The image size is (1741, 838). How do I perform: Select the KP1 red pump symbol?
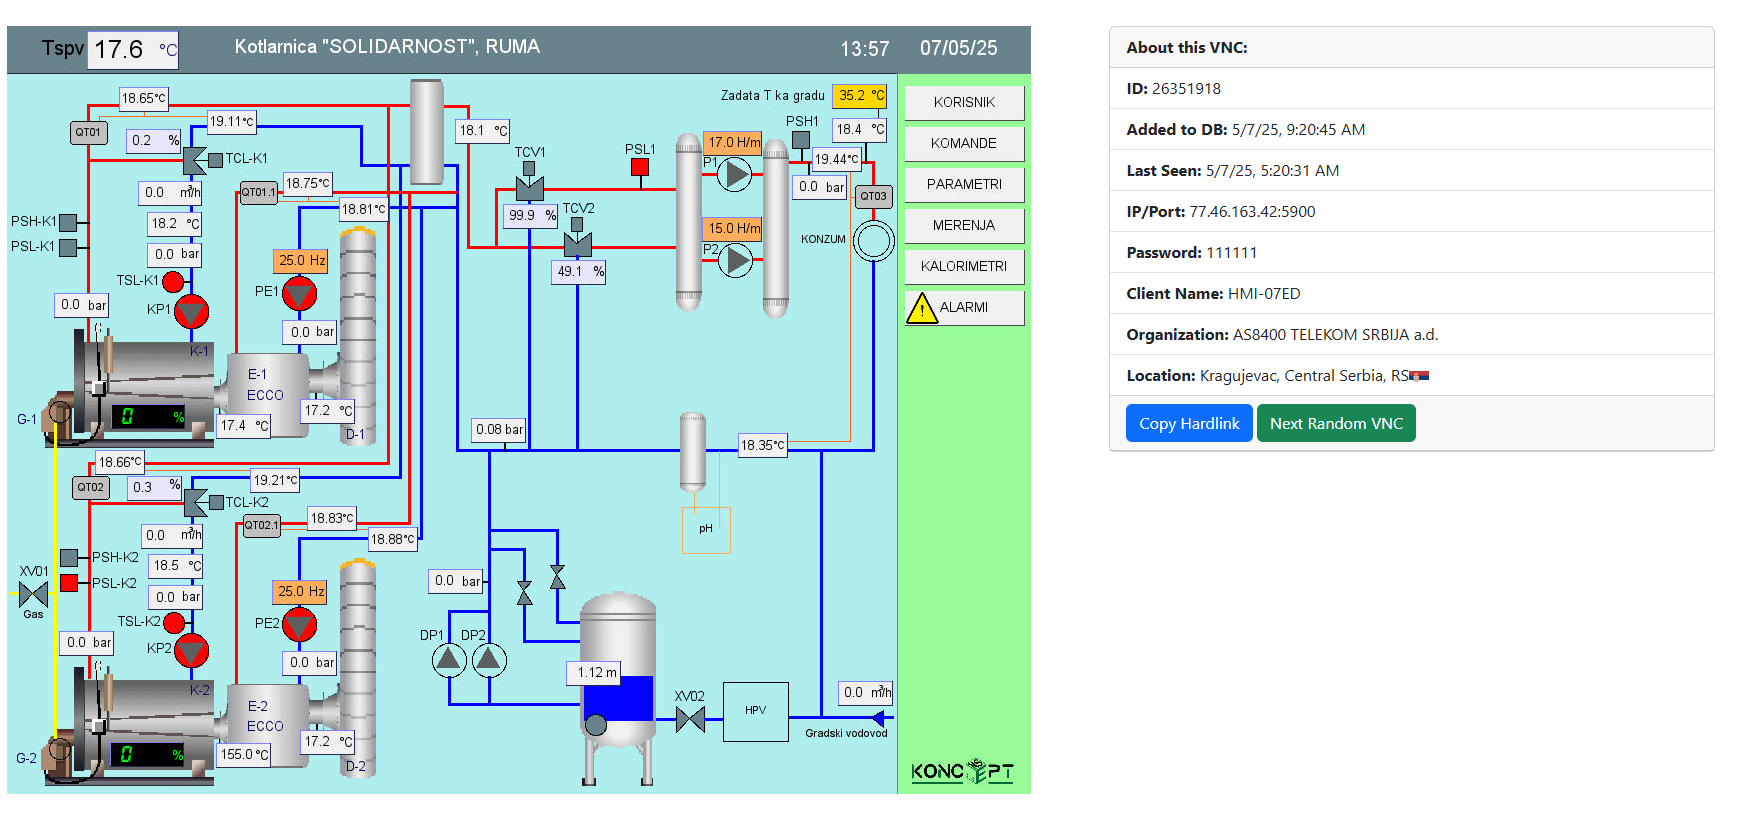(191, 312)
